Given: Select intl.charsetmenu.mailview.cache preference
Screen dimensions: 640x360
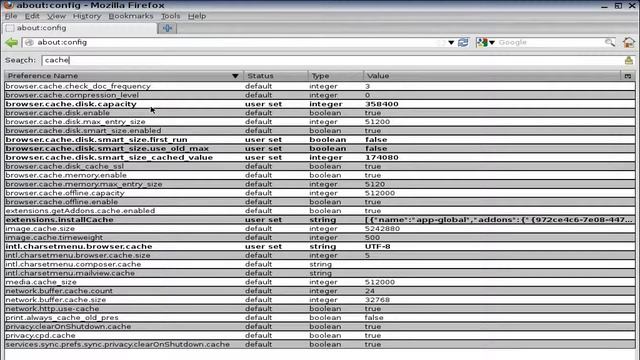Looking at the screenshot, I should [320, 273].
